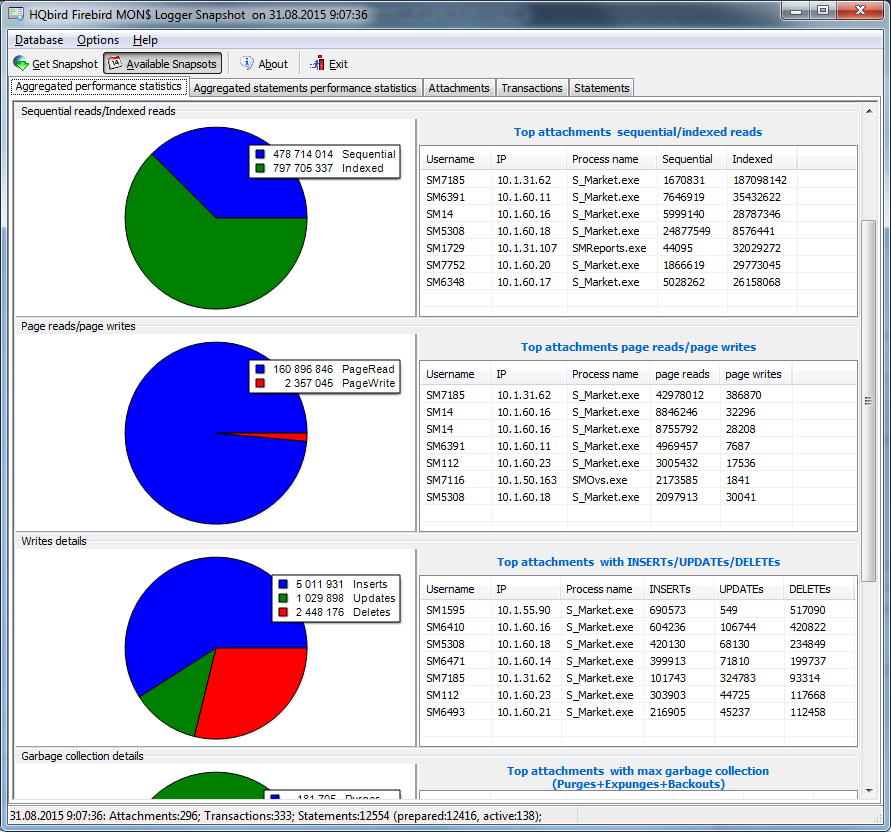Select the Statements tab
891x832 pixels.
602,88
